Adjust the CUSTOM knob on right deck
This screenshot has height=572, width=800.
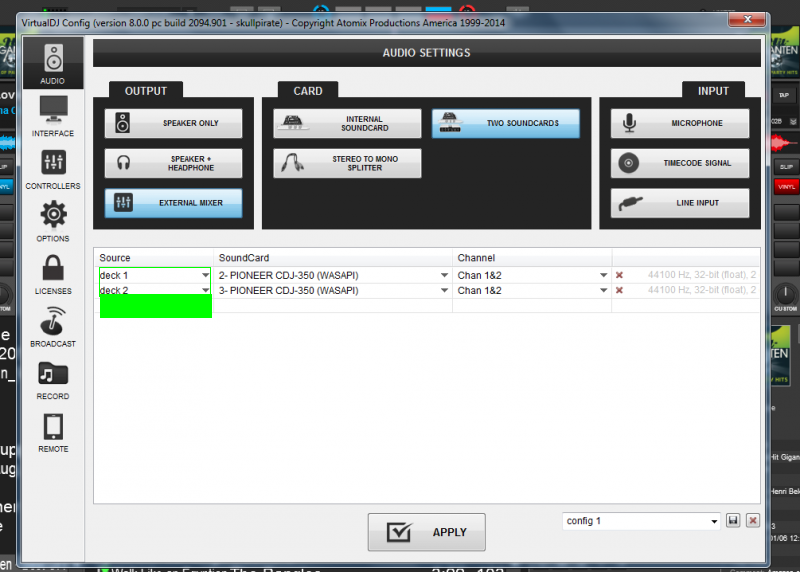[785, 294]
